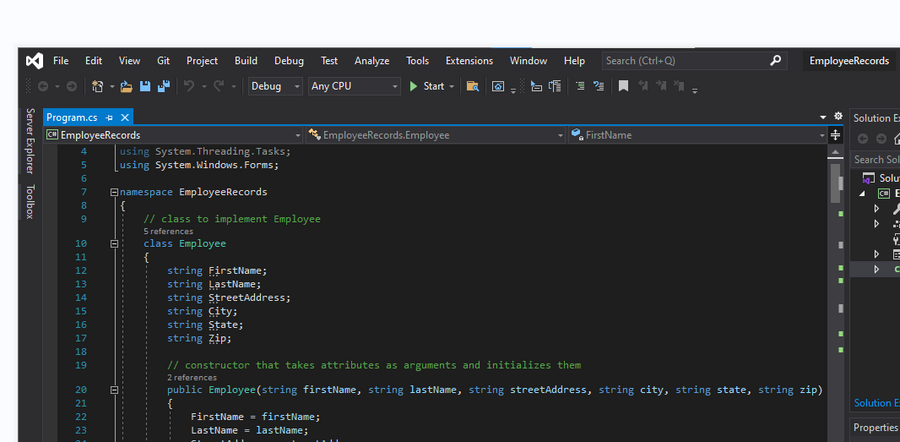Open the Git menu
This screenshot has height=442, width=900.
click(x=163, y=61)
